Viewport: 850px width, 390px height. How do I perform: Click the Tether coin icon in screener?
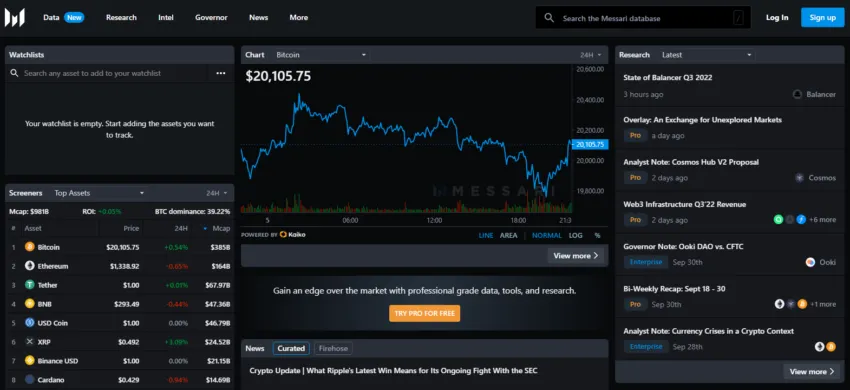(x=29, y=285)
